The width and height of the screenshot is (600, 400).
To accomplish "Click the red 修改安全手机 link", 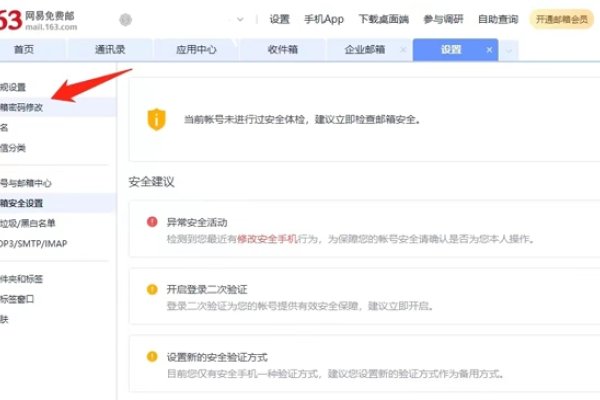I will (x=267, y=239).
